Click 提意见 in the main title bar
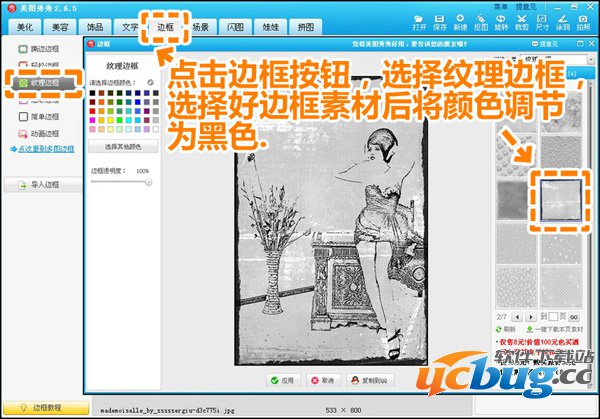The height and width of the screenshot is (419, 600). coord(526,7)
